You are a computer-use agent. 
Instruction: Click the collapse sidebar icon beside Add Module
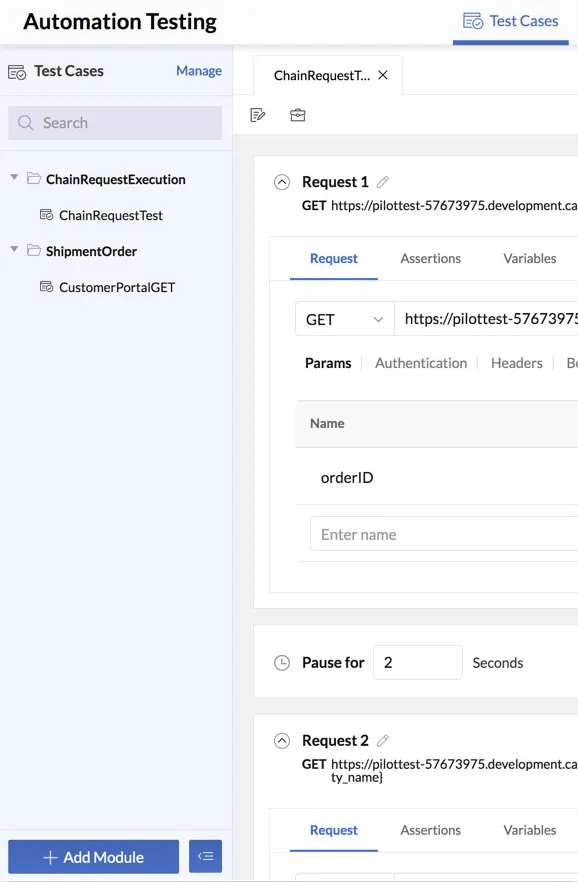(205, 856)
